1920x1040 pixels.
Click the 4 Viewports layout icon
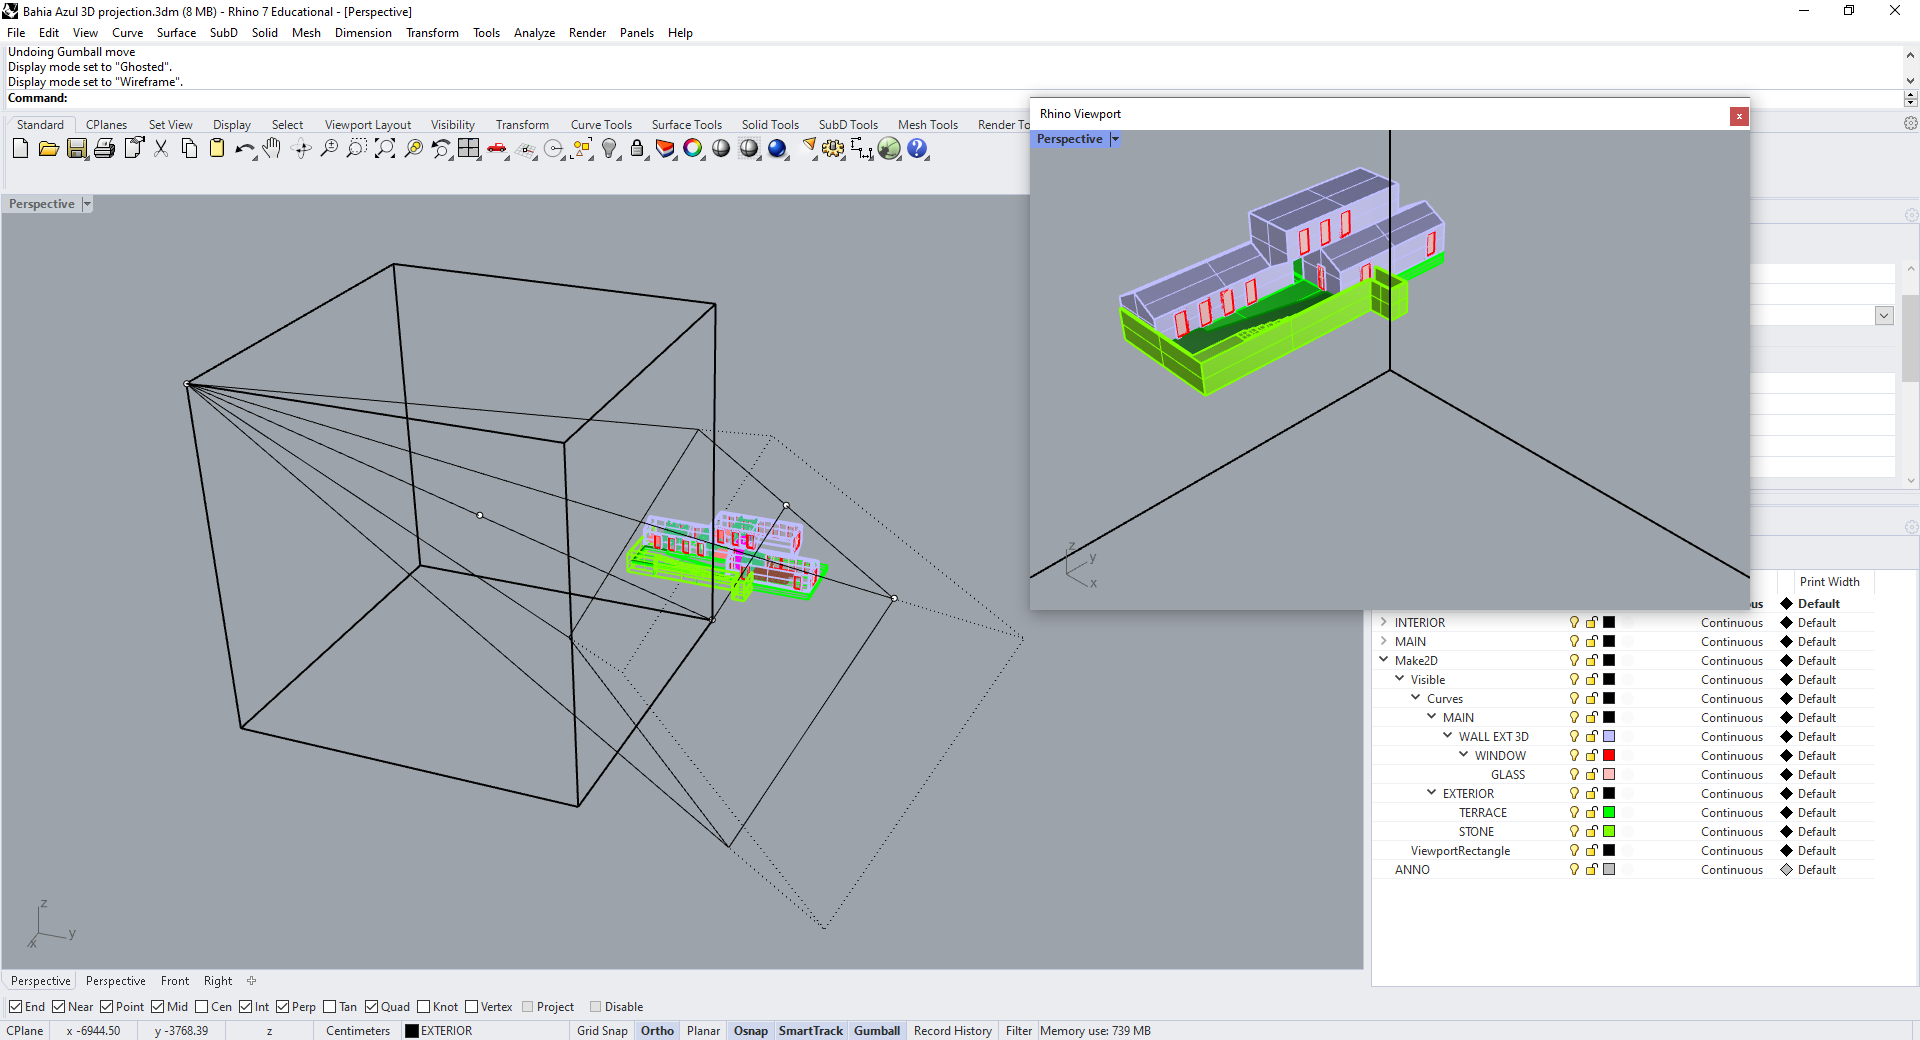[469, 149]
